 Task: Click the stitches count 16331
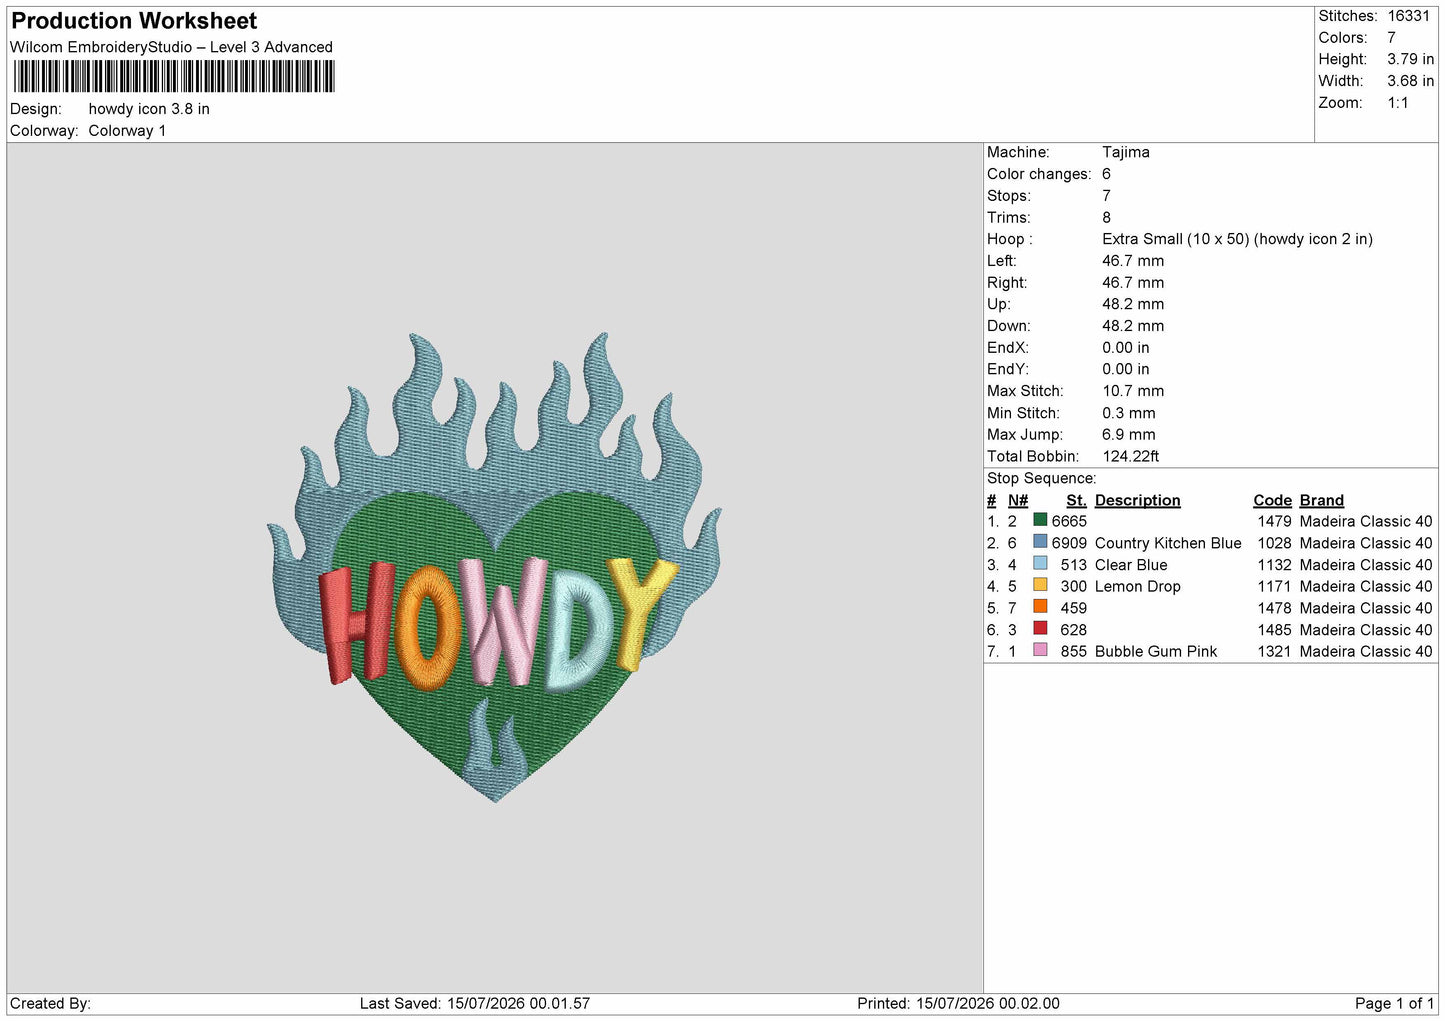pos(1408,16)
